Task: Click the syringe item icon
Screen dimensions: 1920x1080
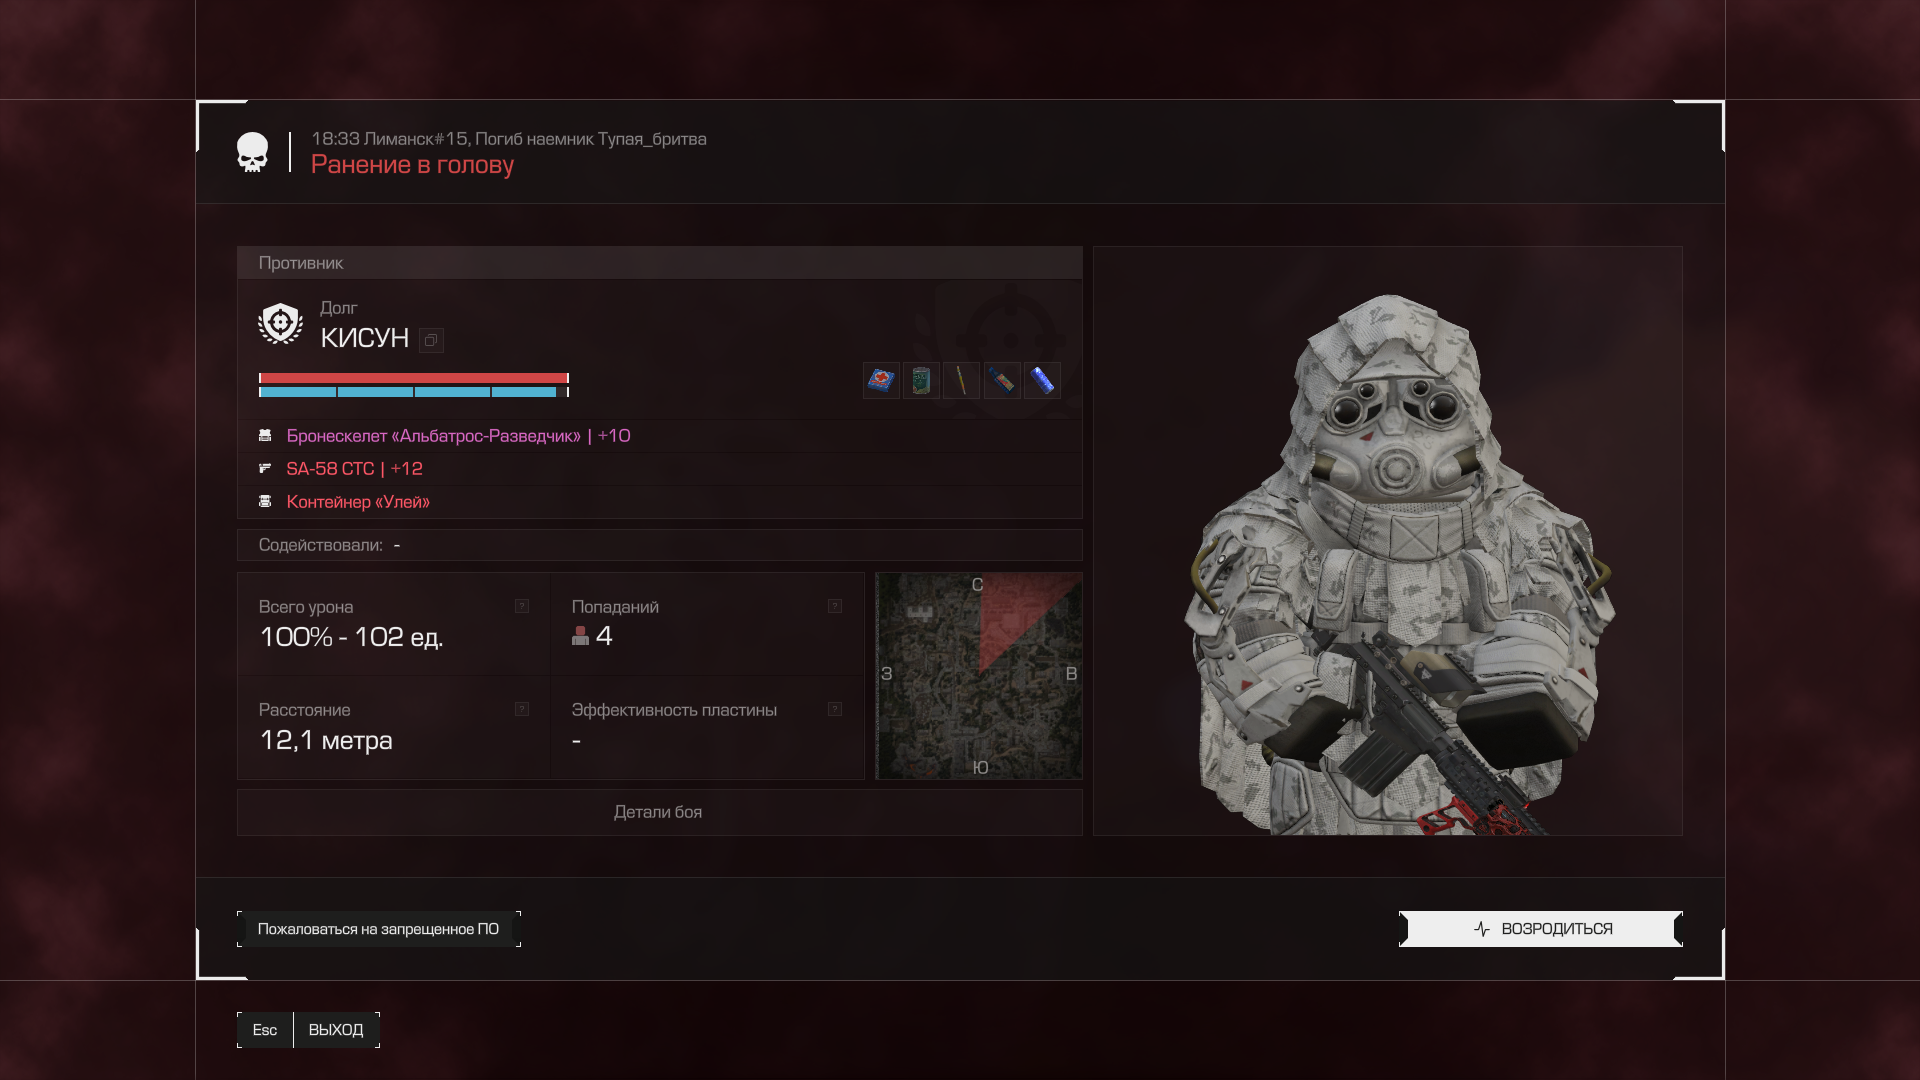Action: click(961, 380)
